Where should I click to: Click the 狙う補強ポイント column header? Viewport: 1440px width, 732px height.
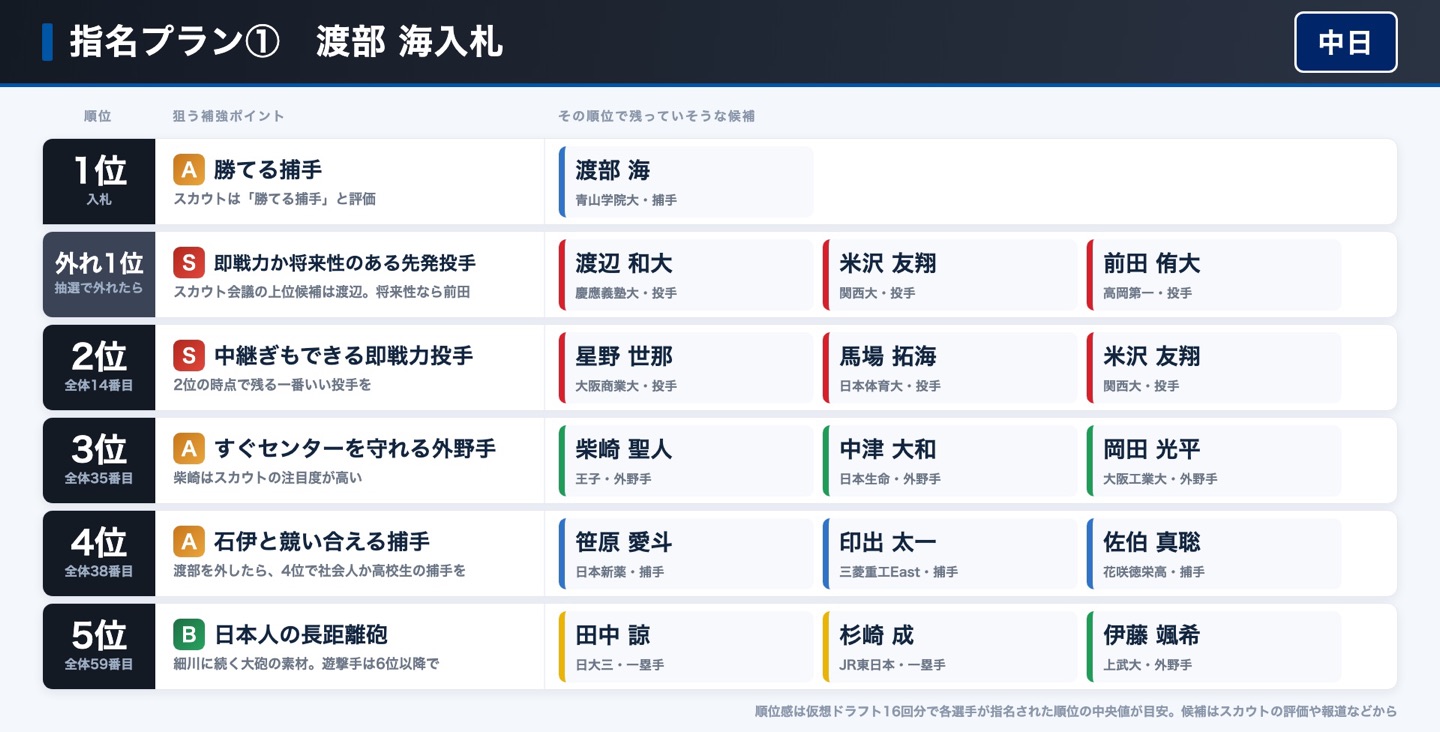pos(229,116)
